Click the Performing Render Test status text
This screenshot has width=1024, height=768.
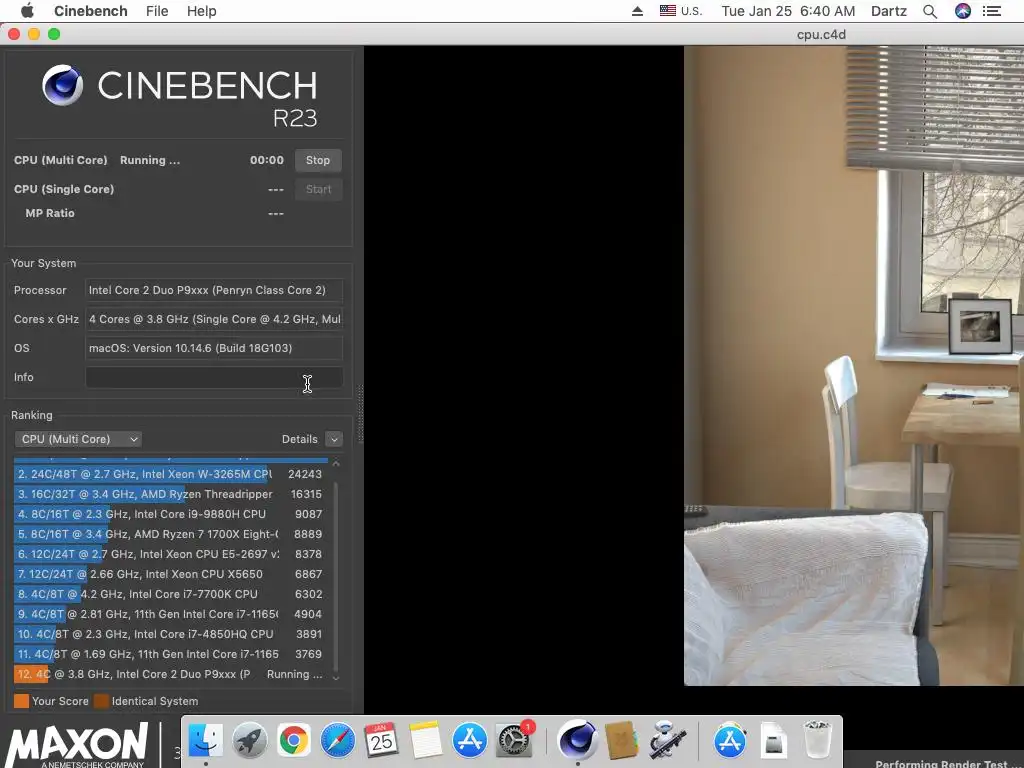(x=941, y=763)
